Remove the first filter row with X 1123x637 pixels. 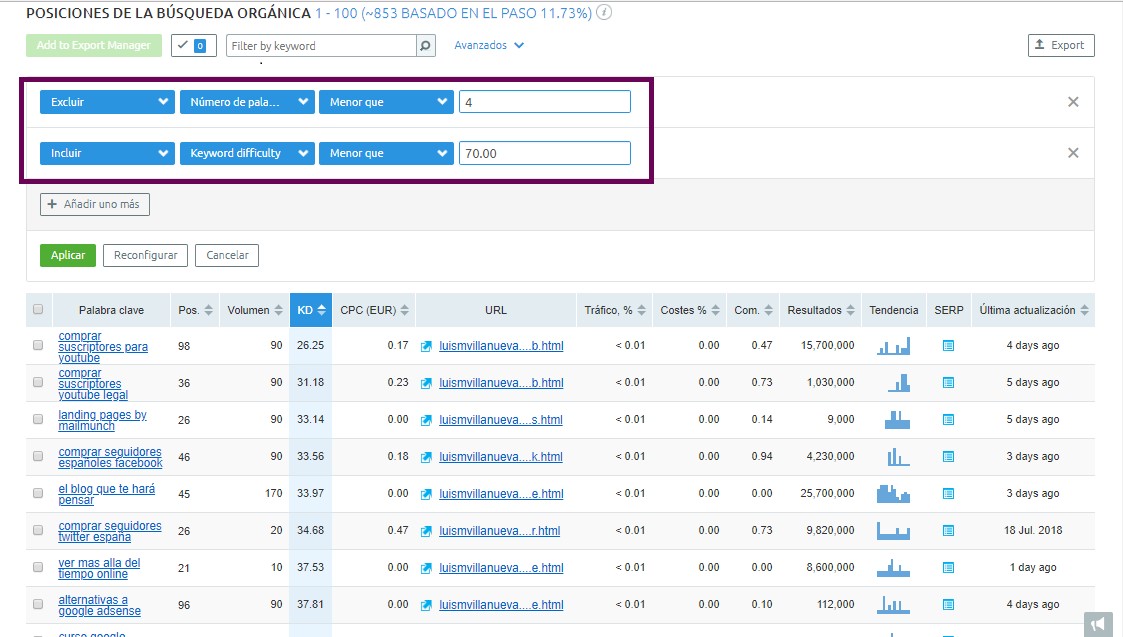pyautogui.click(x=1073, y=102)
